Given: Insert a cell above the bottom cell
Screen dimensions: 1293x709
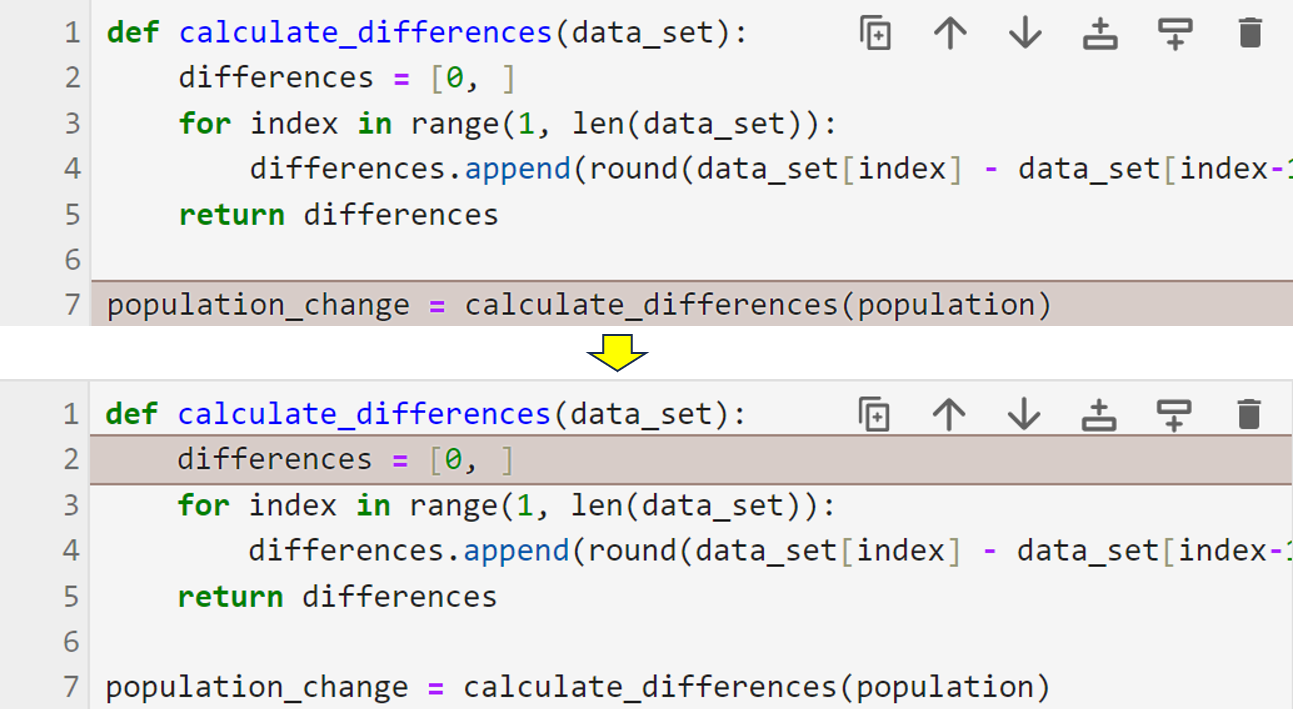Looking at the screenshot, I should 1099,413.
